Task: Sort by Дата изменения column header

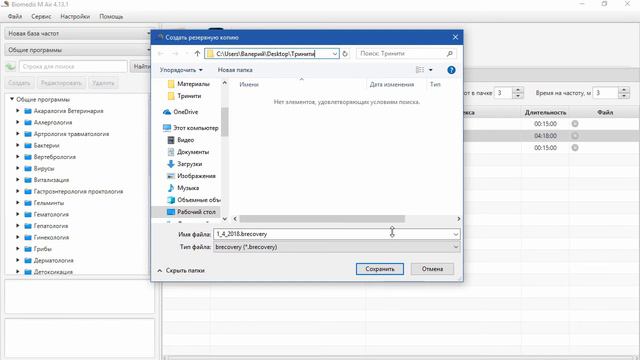Action: point(392,84)
